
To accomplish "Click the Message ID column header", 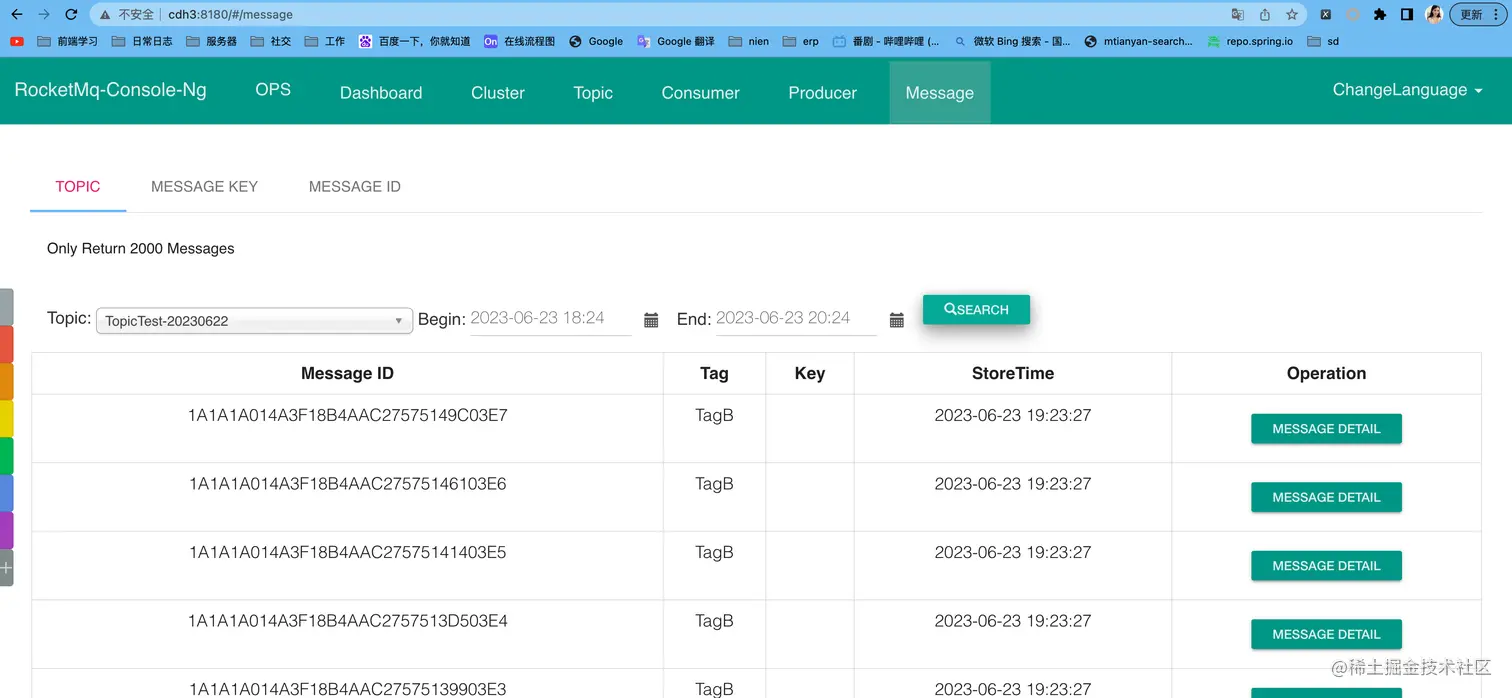I will click(347, 373).
